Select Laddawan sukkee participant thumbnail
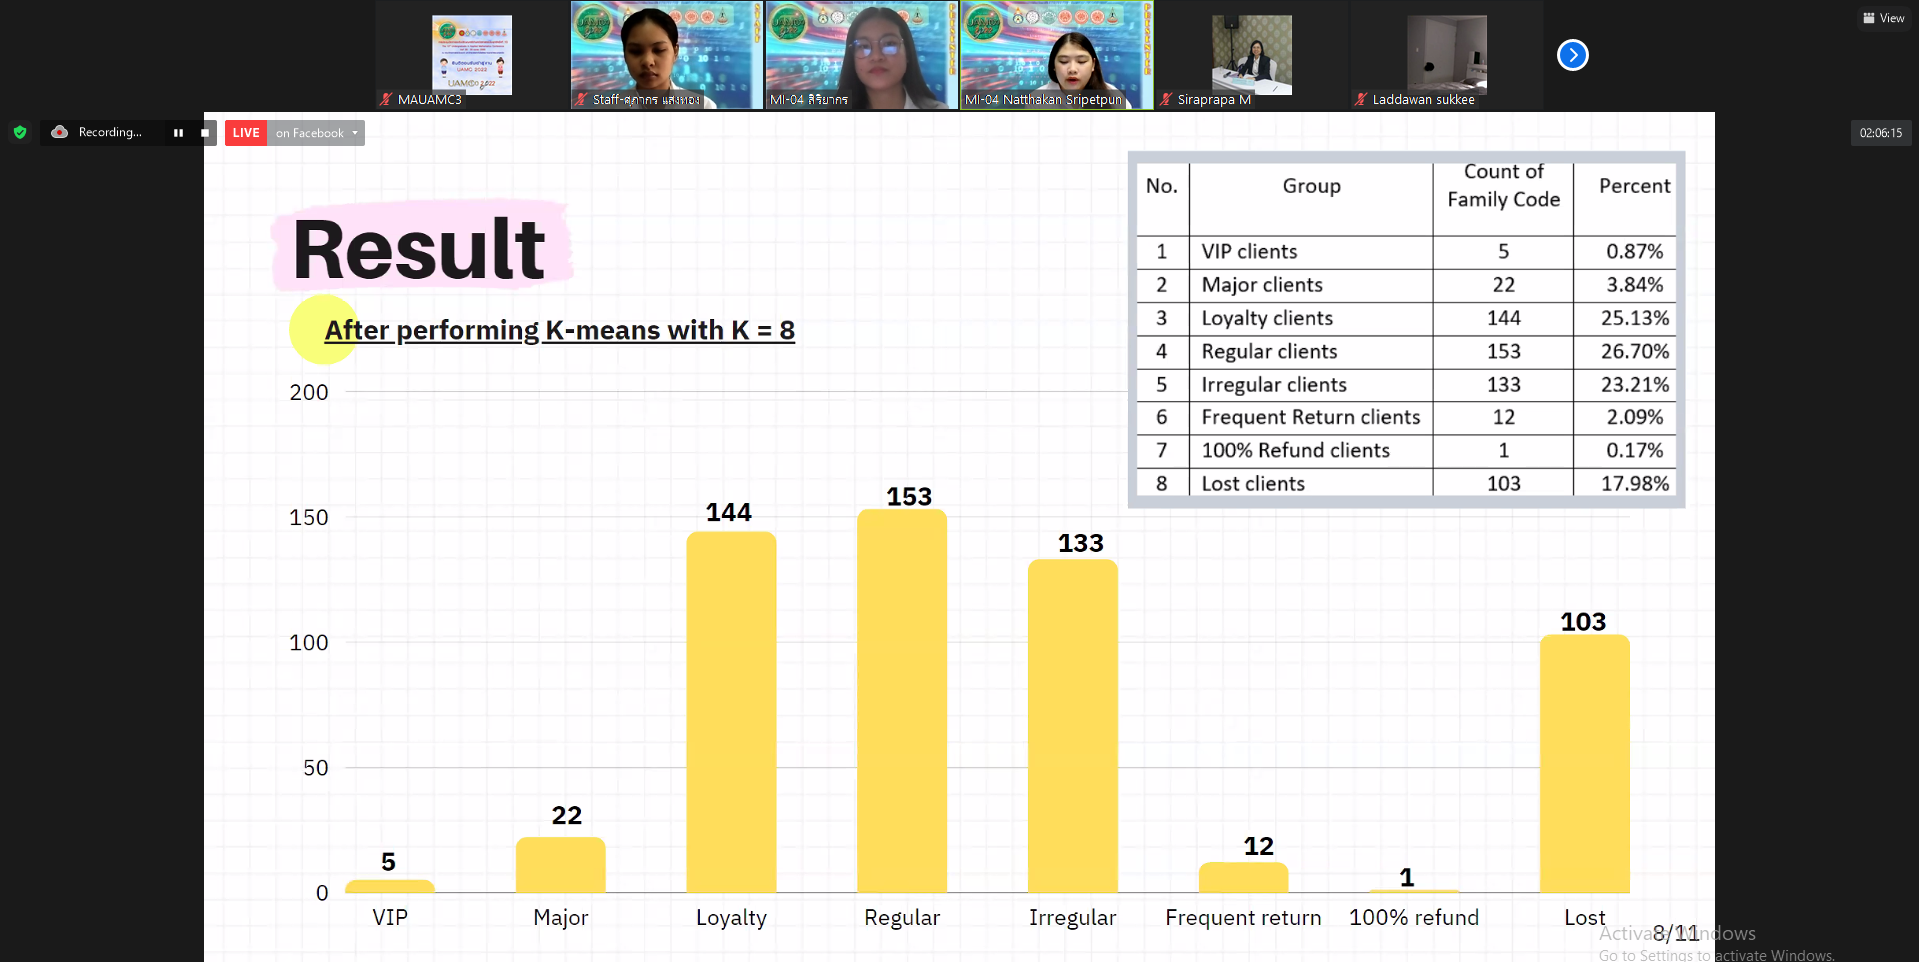Image resolution: width=1919 pixels, height=962 pixels. [x=1446, y=55]
